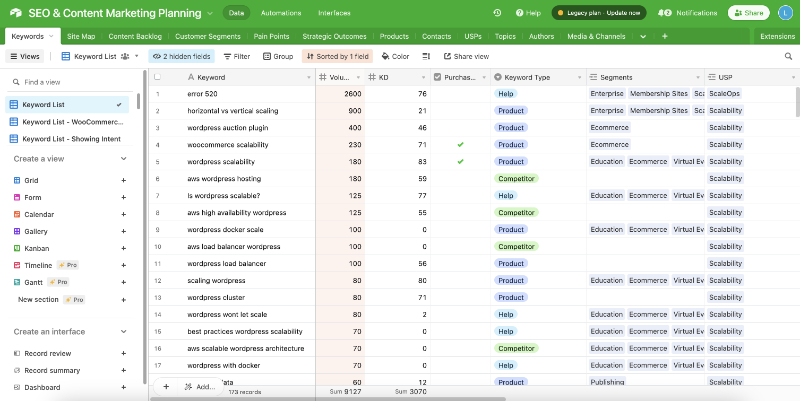Add a Gantt view plus icon
800x401 pixels.
(x=123, y=282)
